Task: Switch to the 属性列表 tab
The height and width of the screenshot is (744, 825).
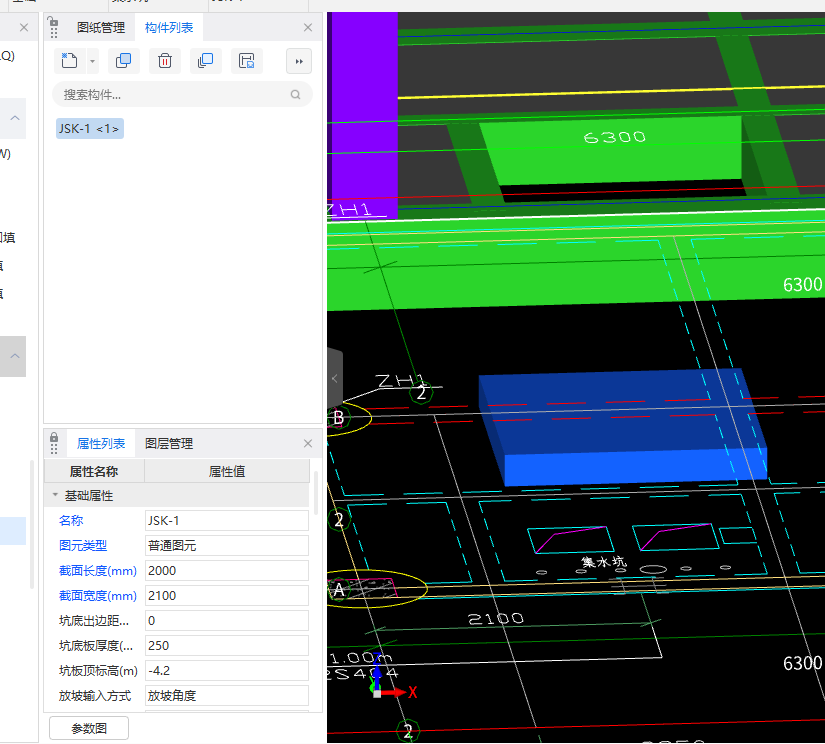Action: 101,444
